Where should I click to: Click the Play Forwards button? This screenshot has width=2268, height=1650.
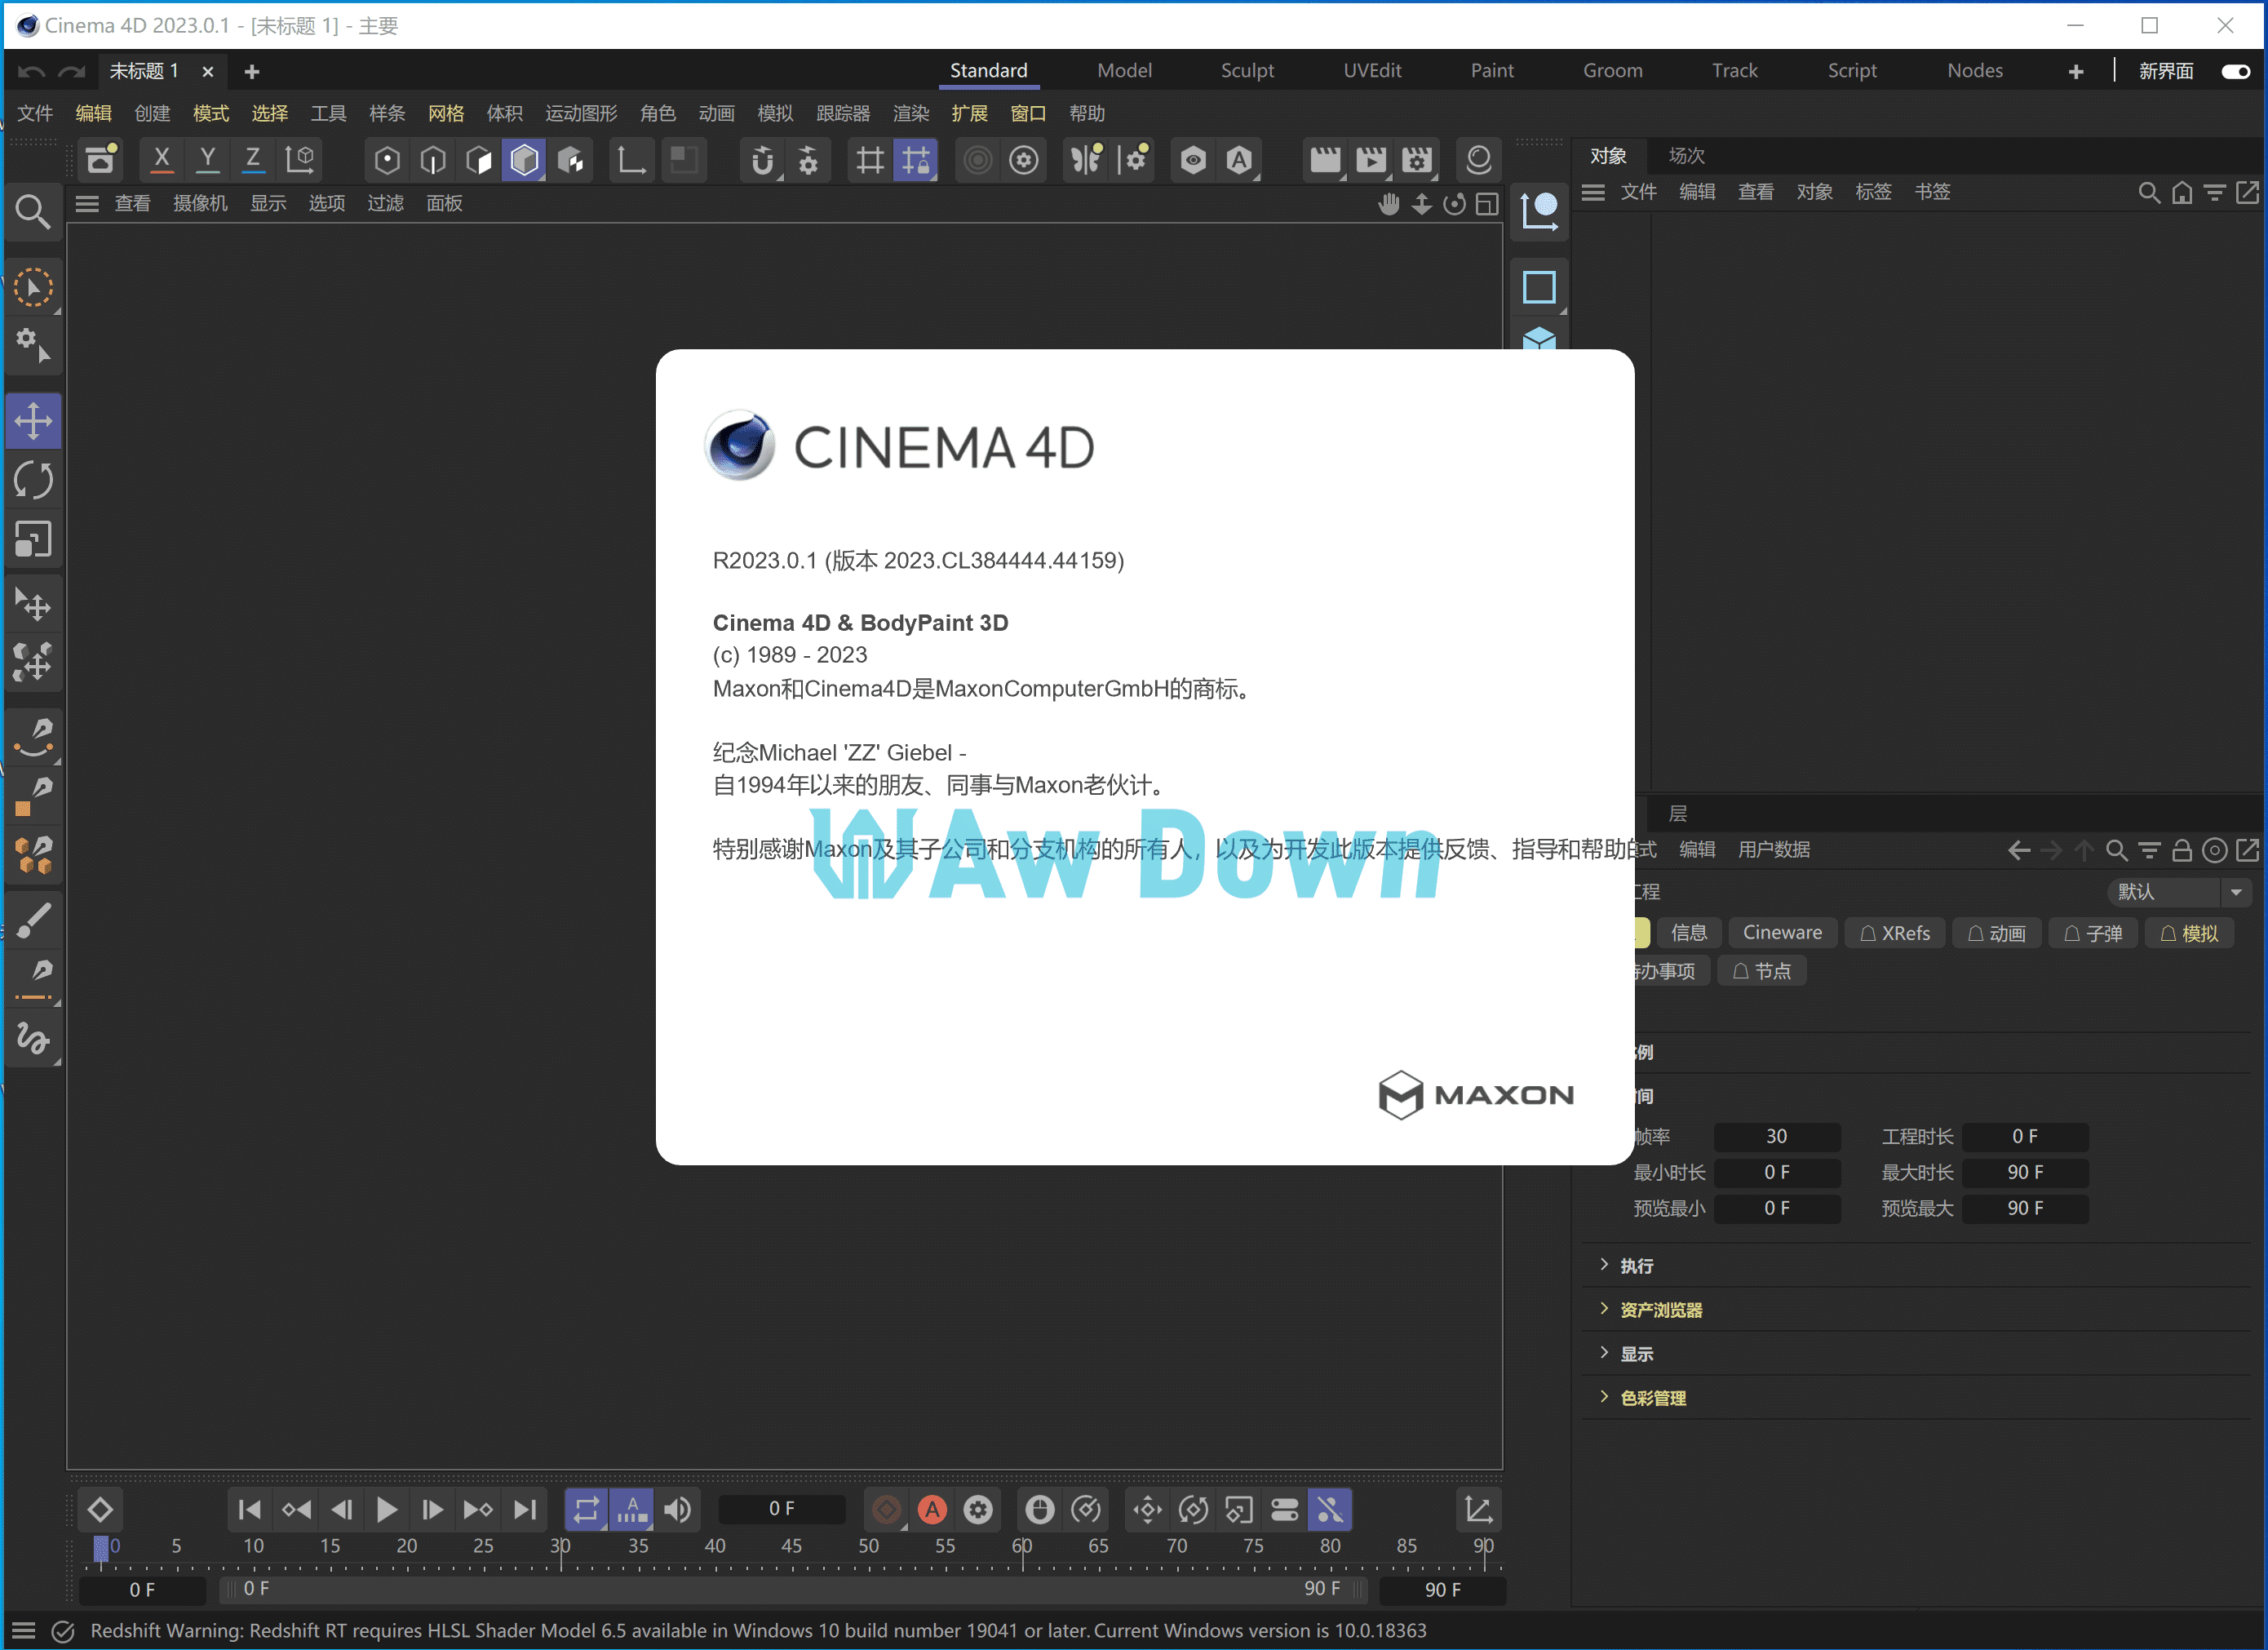pyautogui.click(x=386, y=1509)
